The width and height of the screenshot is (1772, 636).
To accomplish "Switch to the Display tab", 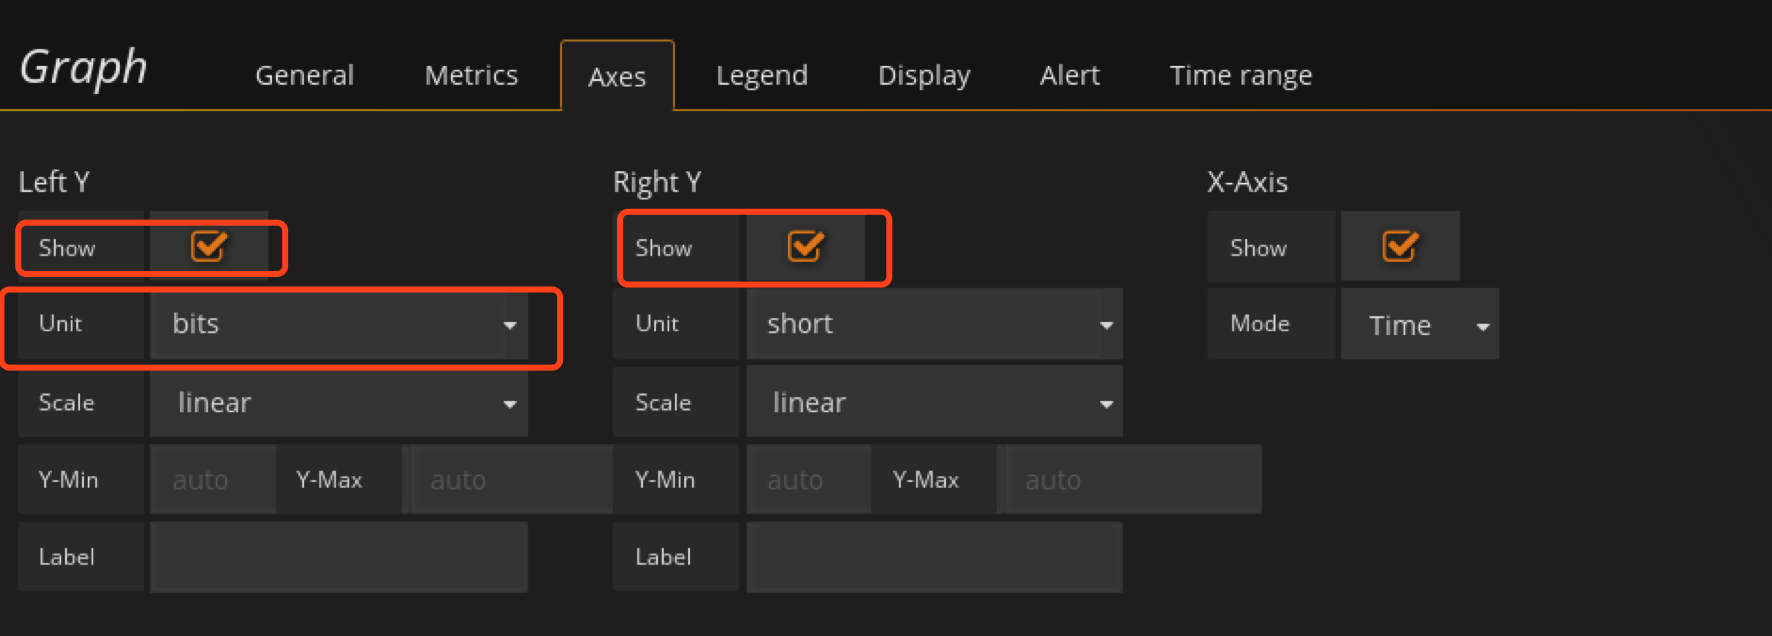I will [924, 75].
